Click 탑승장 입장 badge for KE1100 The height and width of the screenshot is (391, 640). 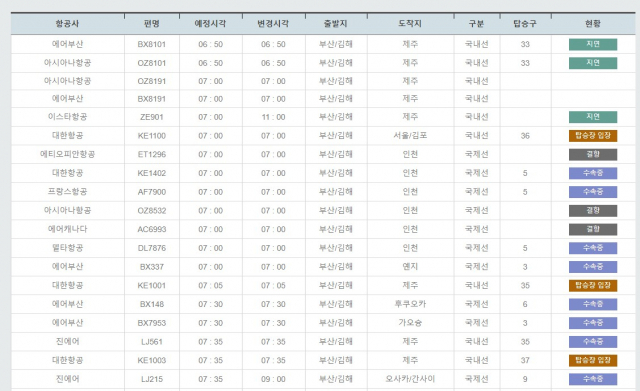click(x=593, y=136)
